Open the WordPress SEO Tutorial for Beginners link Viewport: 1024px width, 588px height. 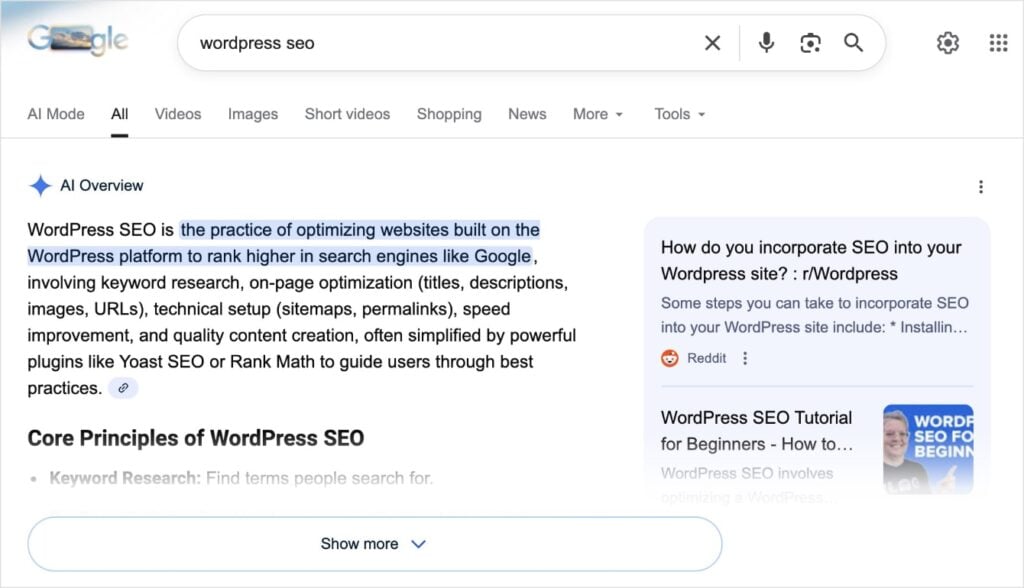[x=756, y=431]
